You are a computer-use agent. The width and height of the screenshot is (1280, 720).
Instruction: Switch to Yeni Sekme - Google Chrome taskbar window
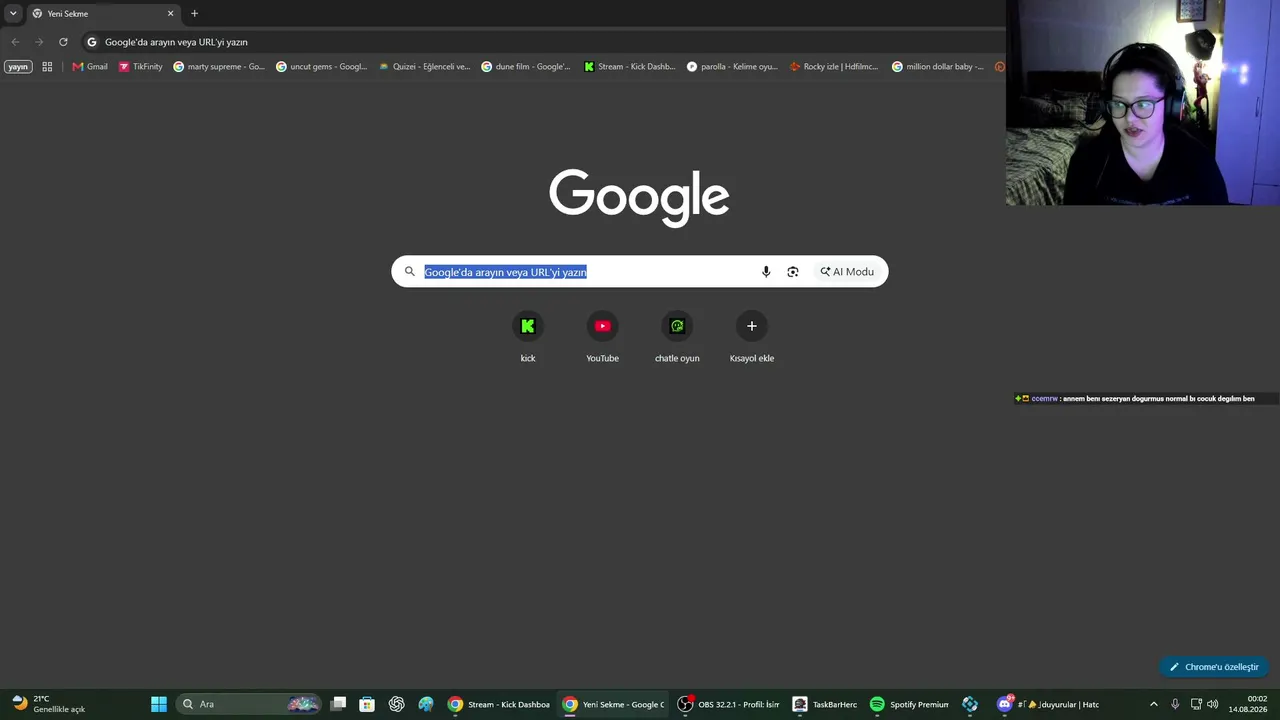613,704
